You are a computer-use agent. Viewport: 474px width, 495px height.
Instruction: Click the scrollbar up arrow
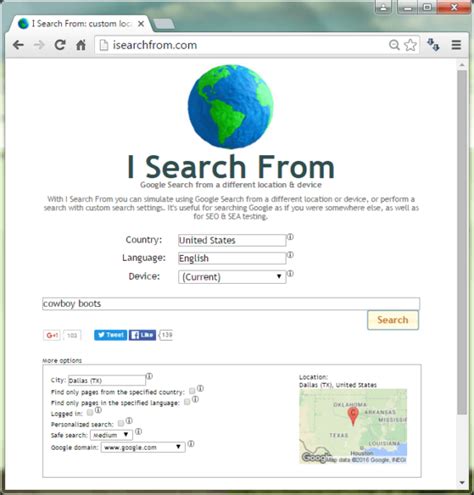[462, 65]
